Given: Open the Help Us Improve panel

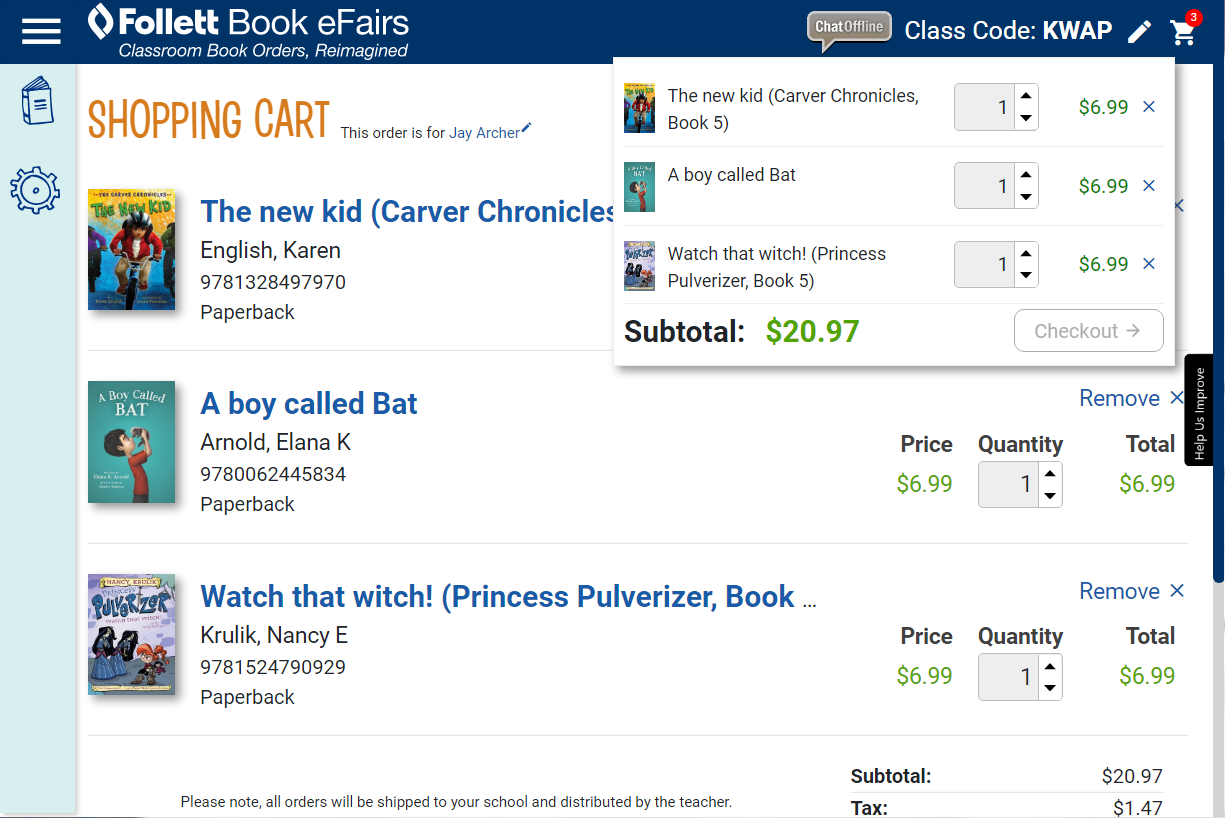Looking at the screenshot, I should point(1199,411).
